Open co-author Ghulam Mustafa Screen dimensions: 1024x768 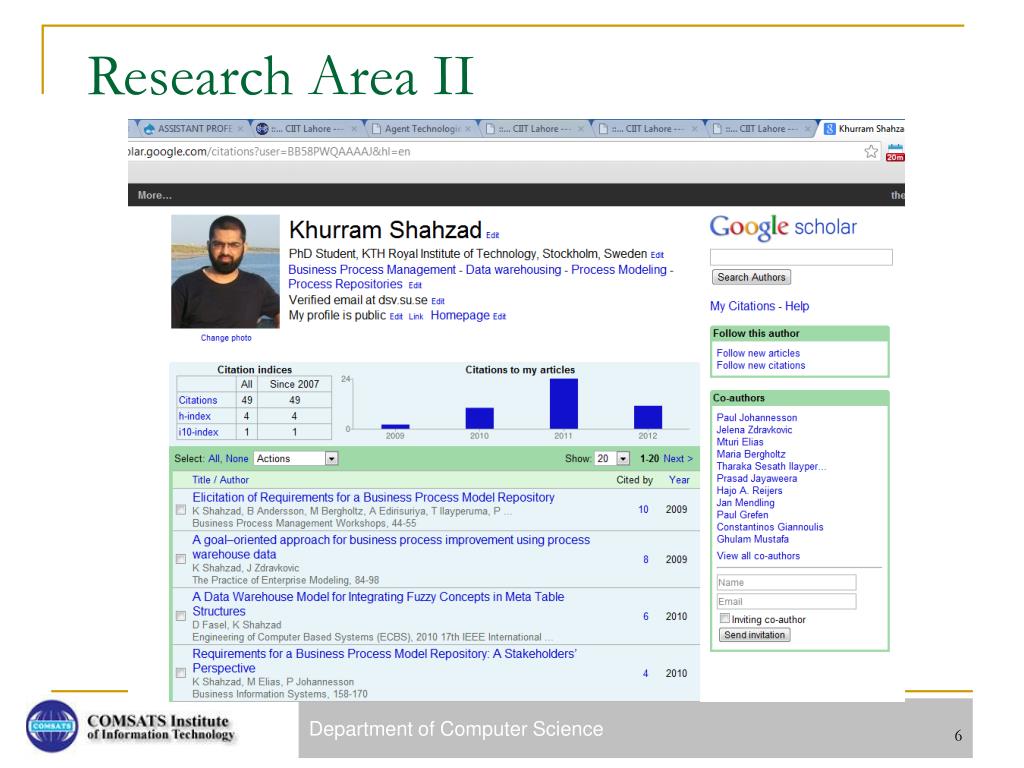752,539
